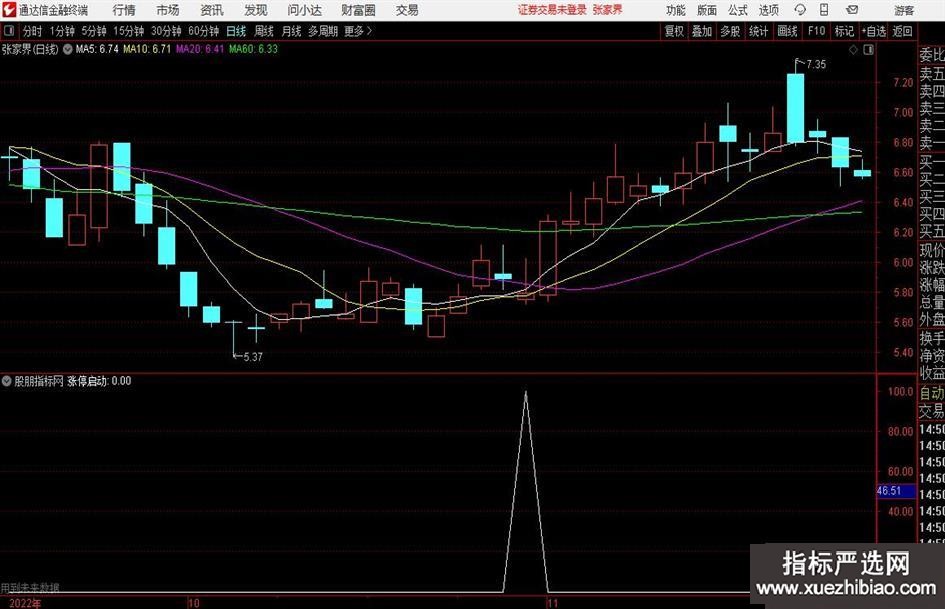Open the 发现 menu
The image size is (945, 609).
pyautogui.click(x=256, y=10)
